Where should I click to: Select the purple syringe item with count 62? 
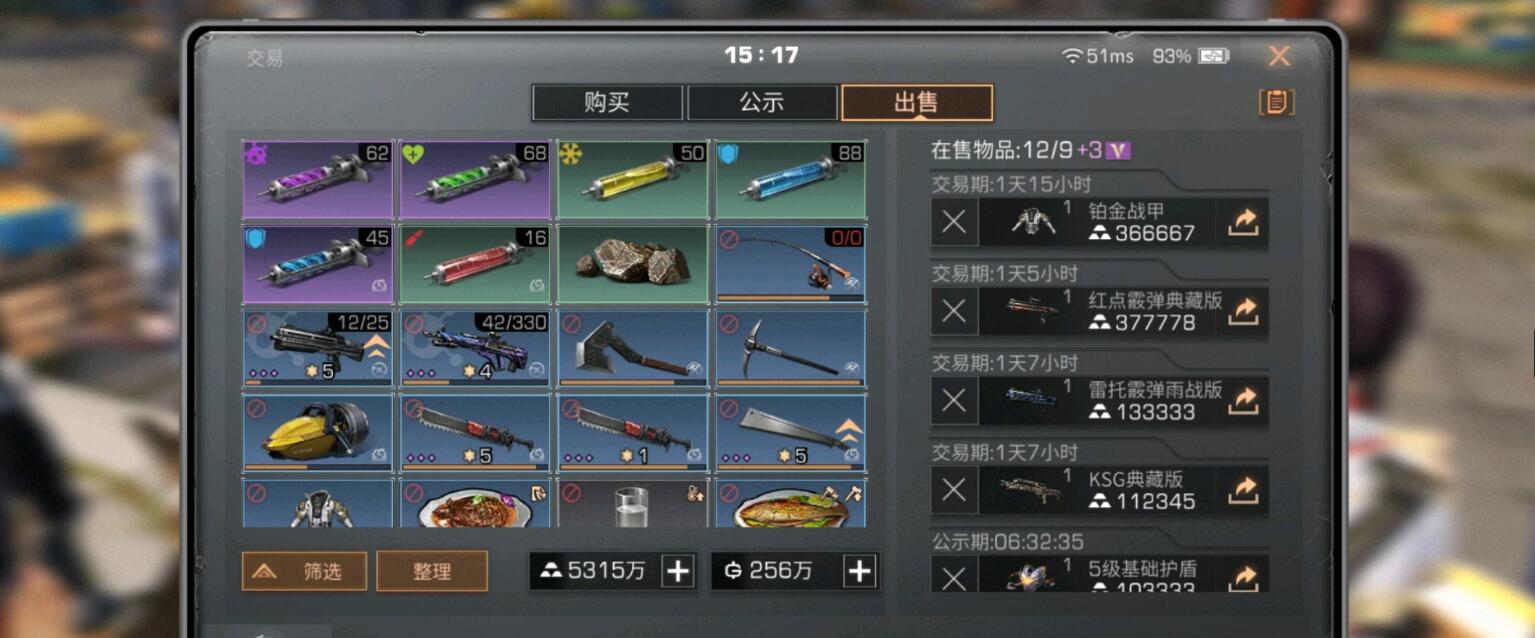(x=316, y=180)
